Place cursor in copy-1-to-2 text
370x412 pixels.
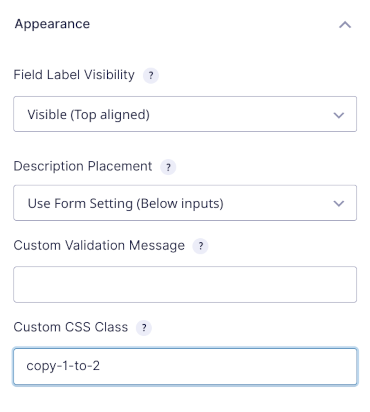[63, 366]
